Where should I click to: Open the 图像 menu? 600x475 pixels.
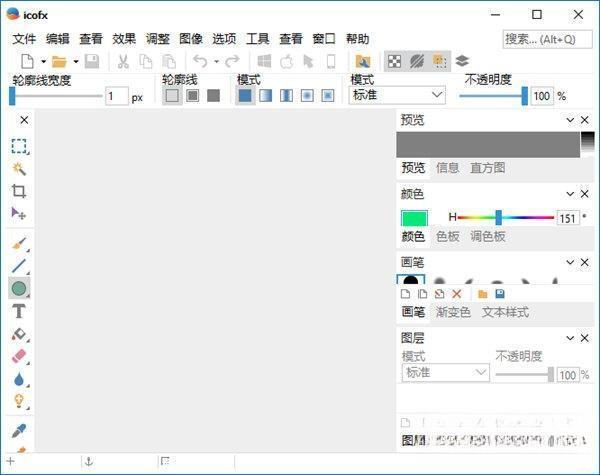coord(191,39)
